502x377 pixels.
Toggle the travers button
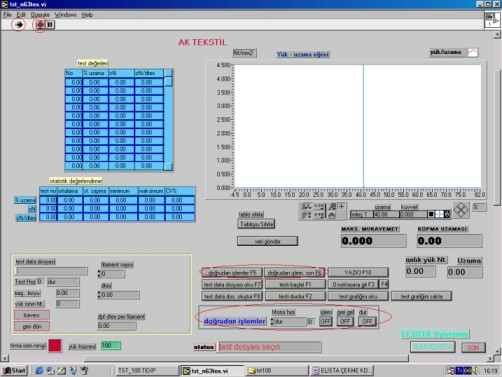pos(32,315)
